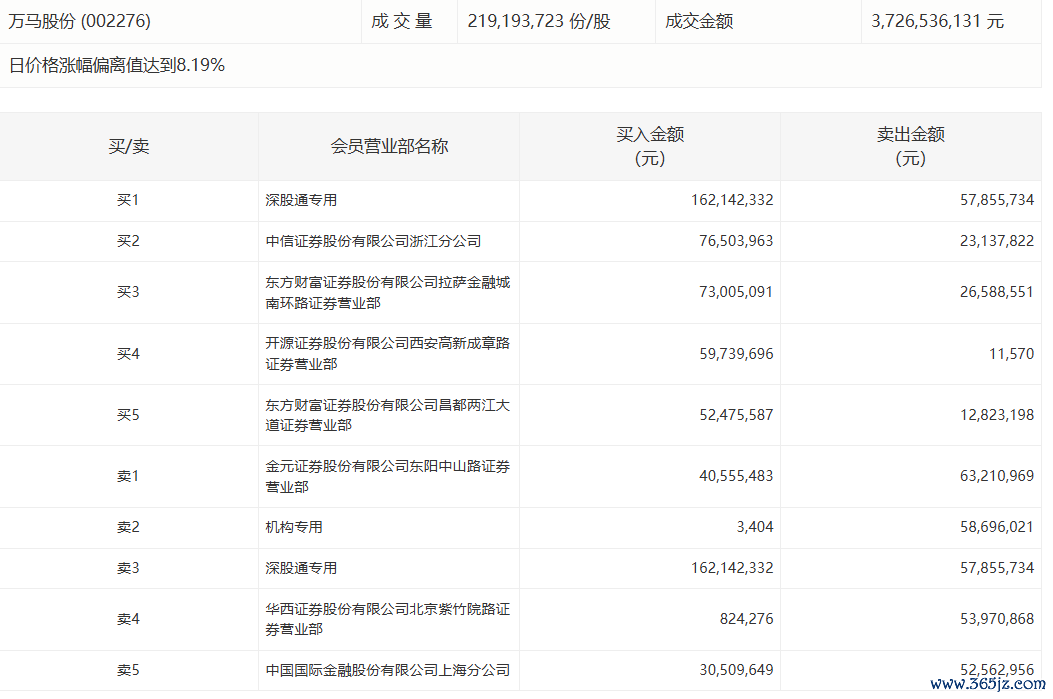This screenshot has height=699, width=1053.
Task: Click buy amount 30,509,649
Action: pos(736,670)
